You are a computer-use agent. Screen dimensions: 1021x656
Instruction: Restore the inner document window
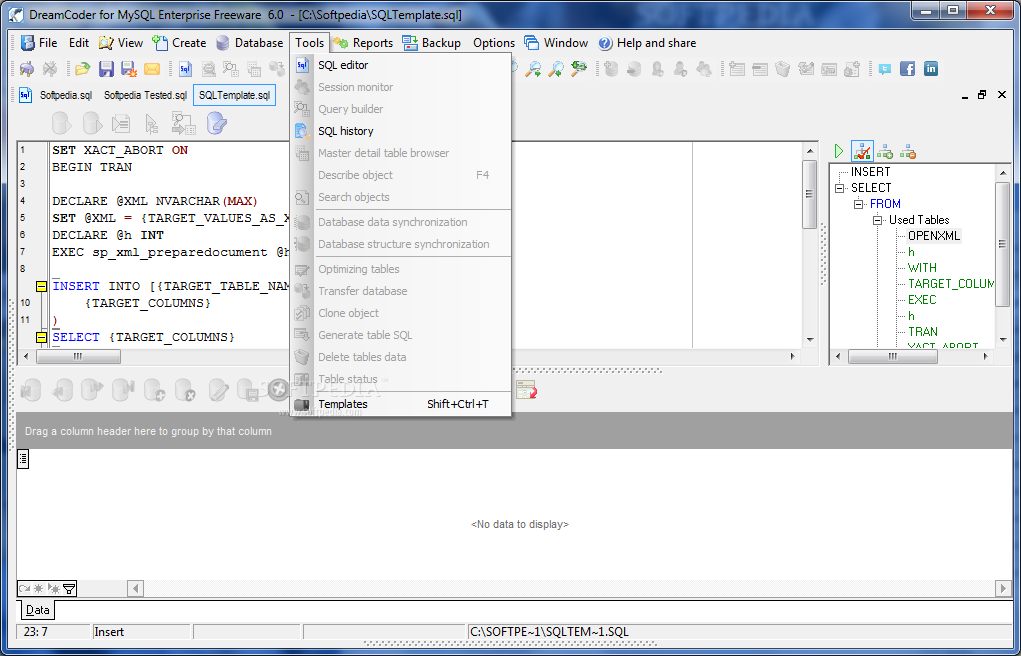point(982,95)
